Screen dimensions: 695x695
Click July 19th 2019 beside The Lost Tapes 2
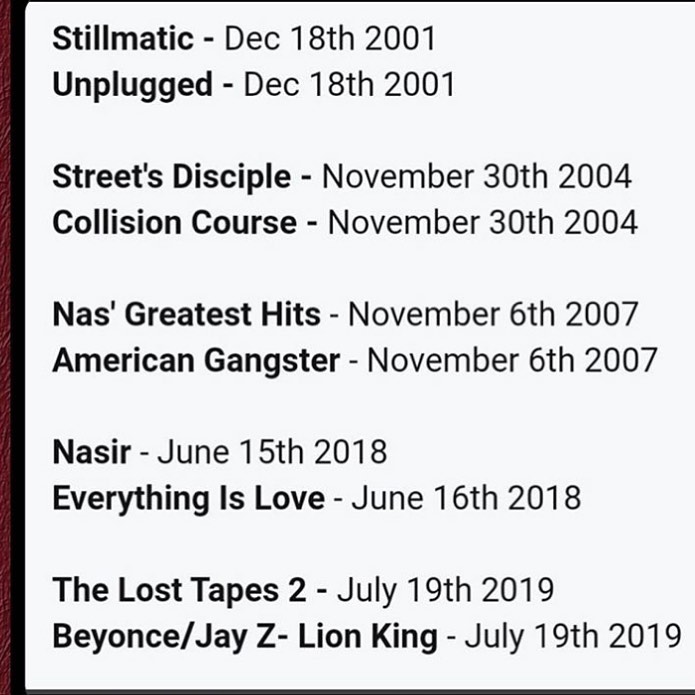[x=445, y=590]
